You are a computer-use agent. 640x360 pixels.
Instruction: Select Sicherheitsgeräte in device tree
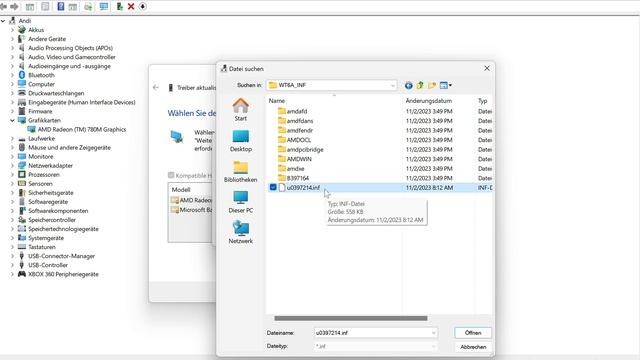click(x=51, y=193)
